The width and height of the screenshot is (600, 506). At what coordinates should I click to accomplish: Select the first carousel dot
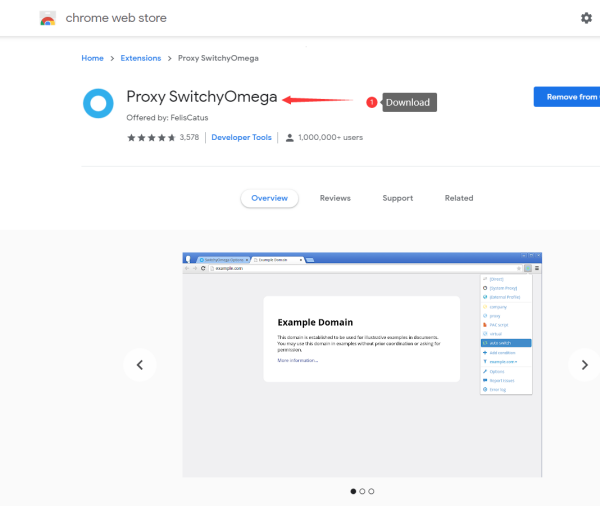click(353, 491)
